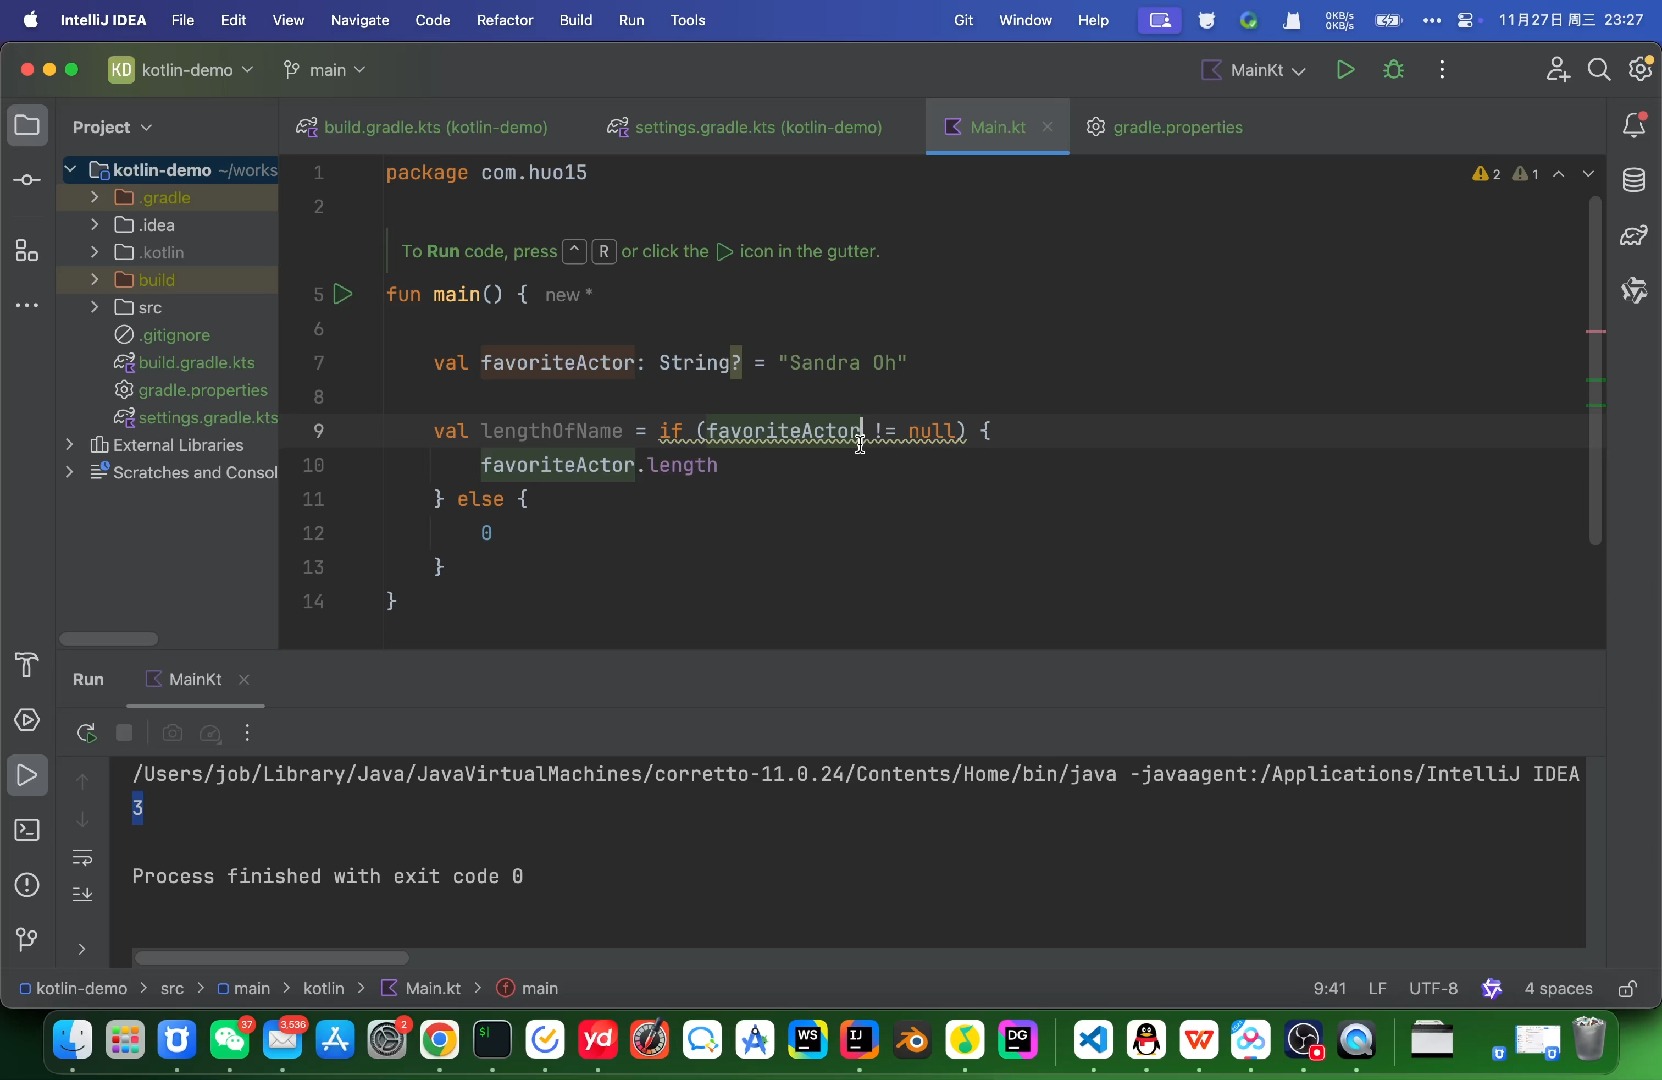The height and width of the screenshot is (1080, 1662).
Task: Go to previous highlighted problem arrow
Action: tap(1559, 174)
